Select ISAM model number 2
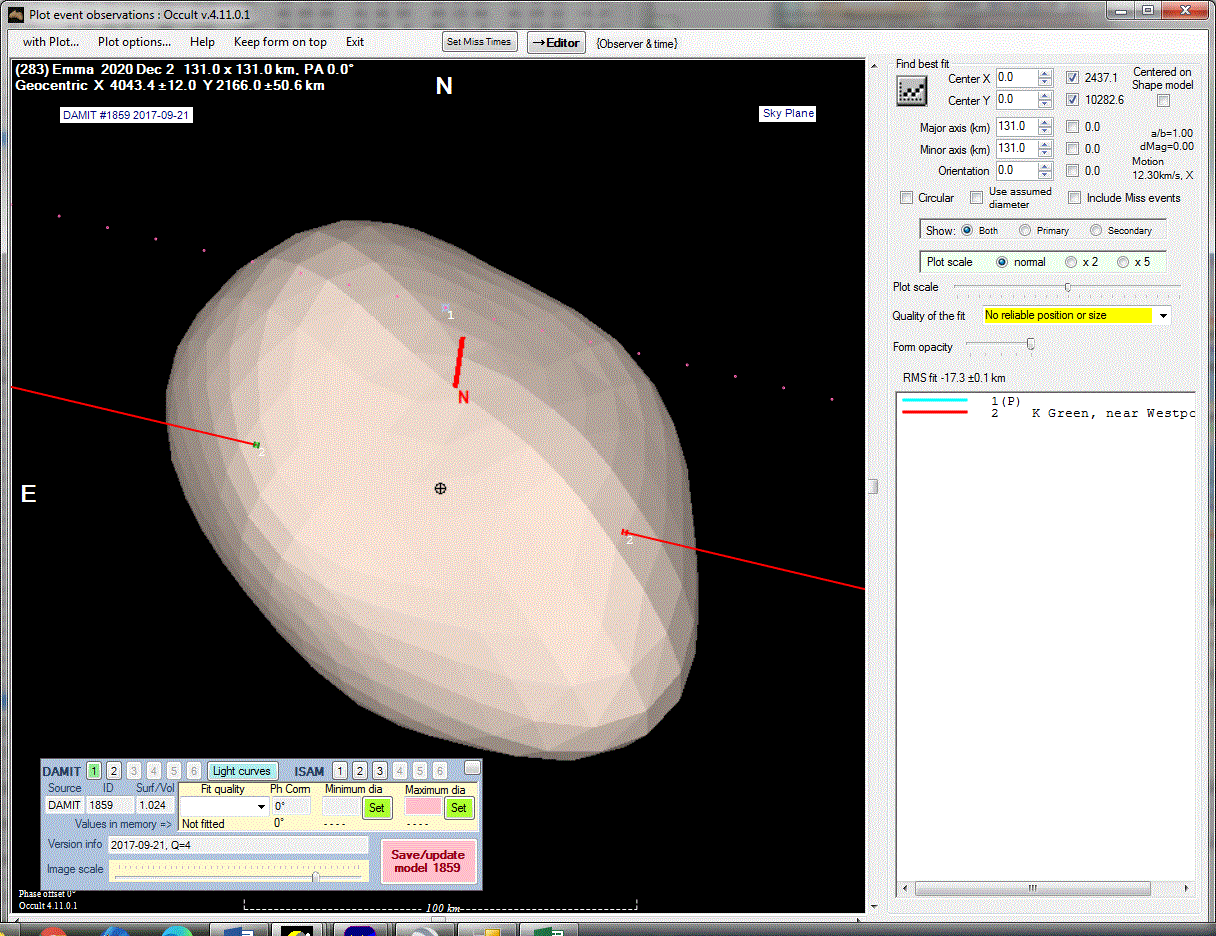Image resolution: width=1216 pixels, height=936 pixels. (360, 771)
